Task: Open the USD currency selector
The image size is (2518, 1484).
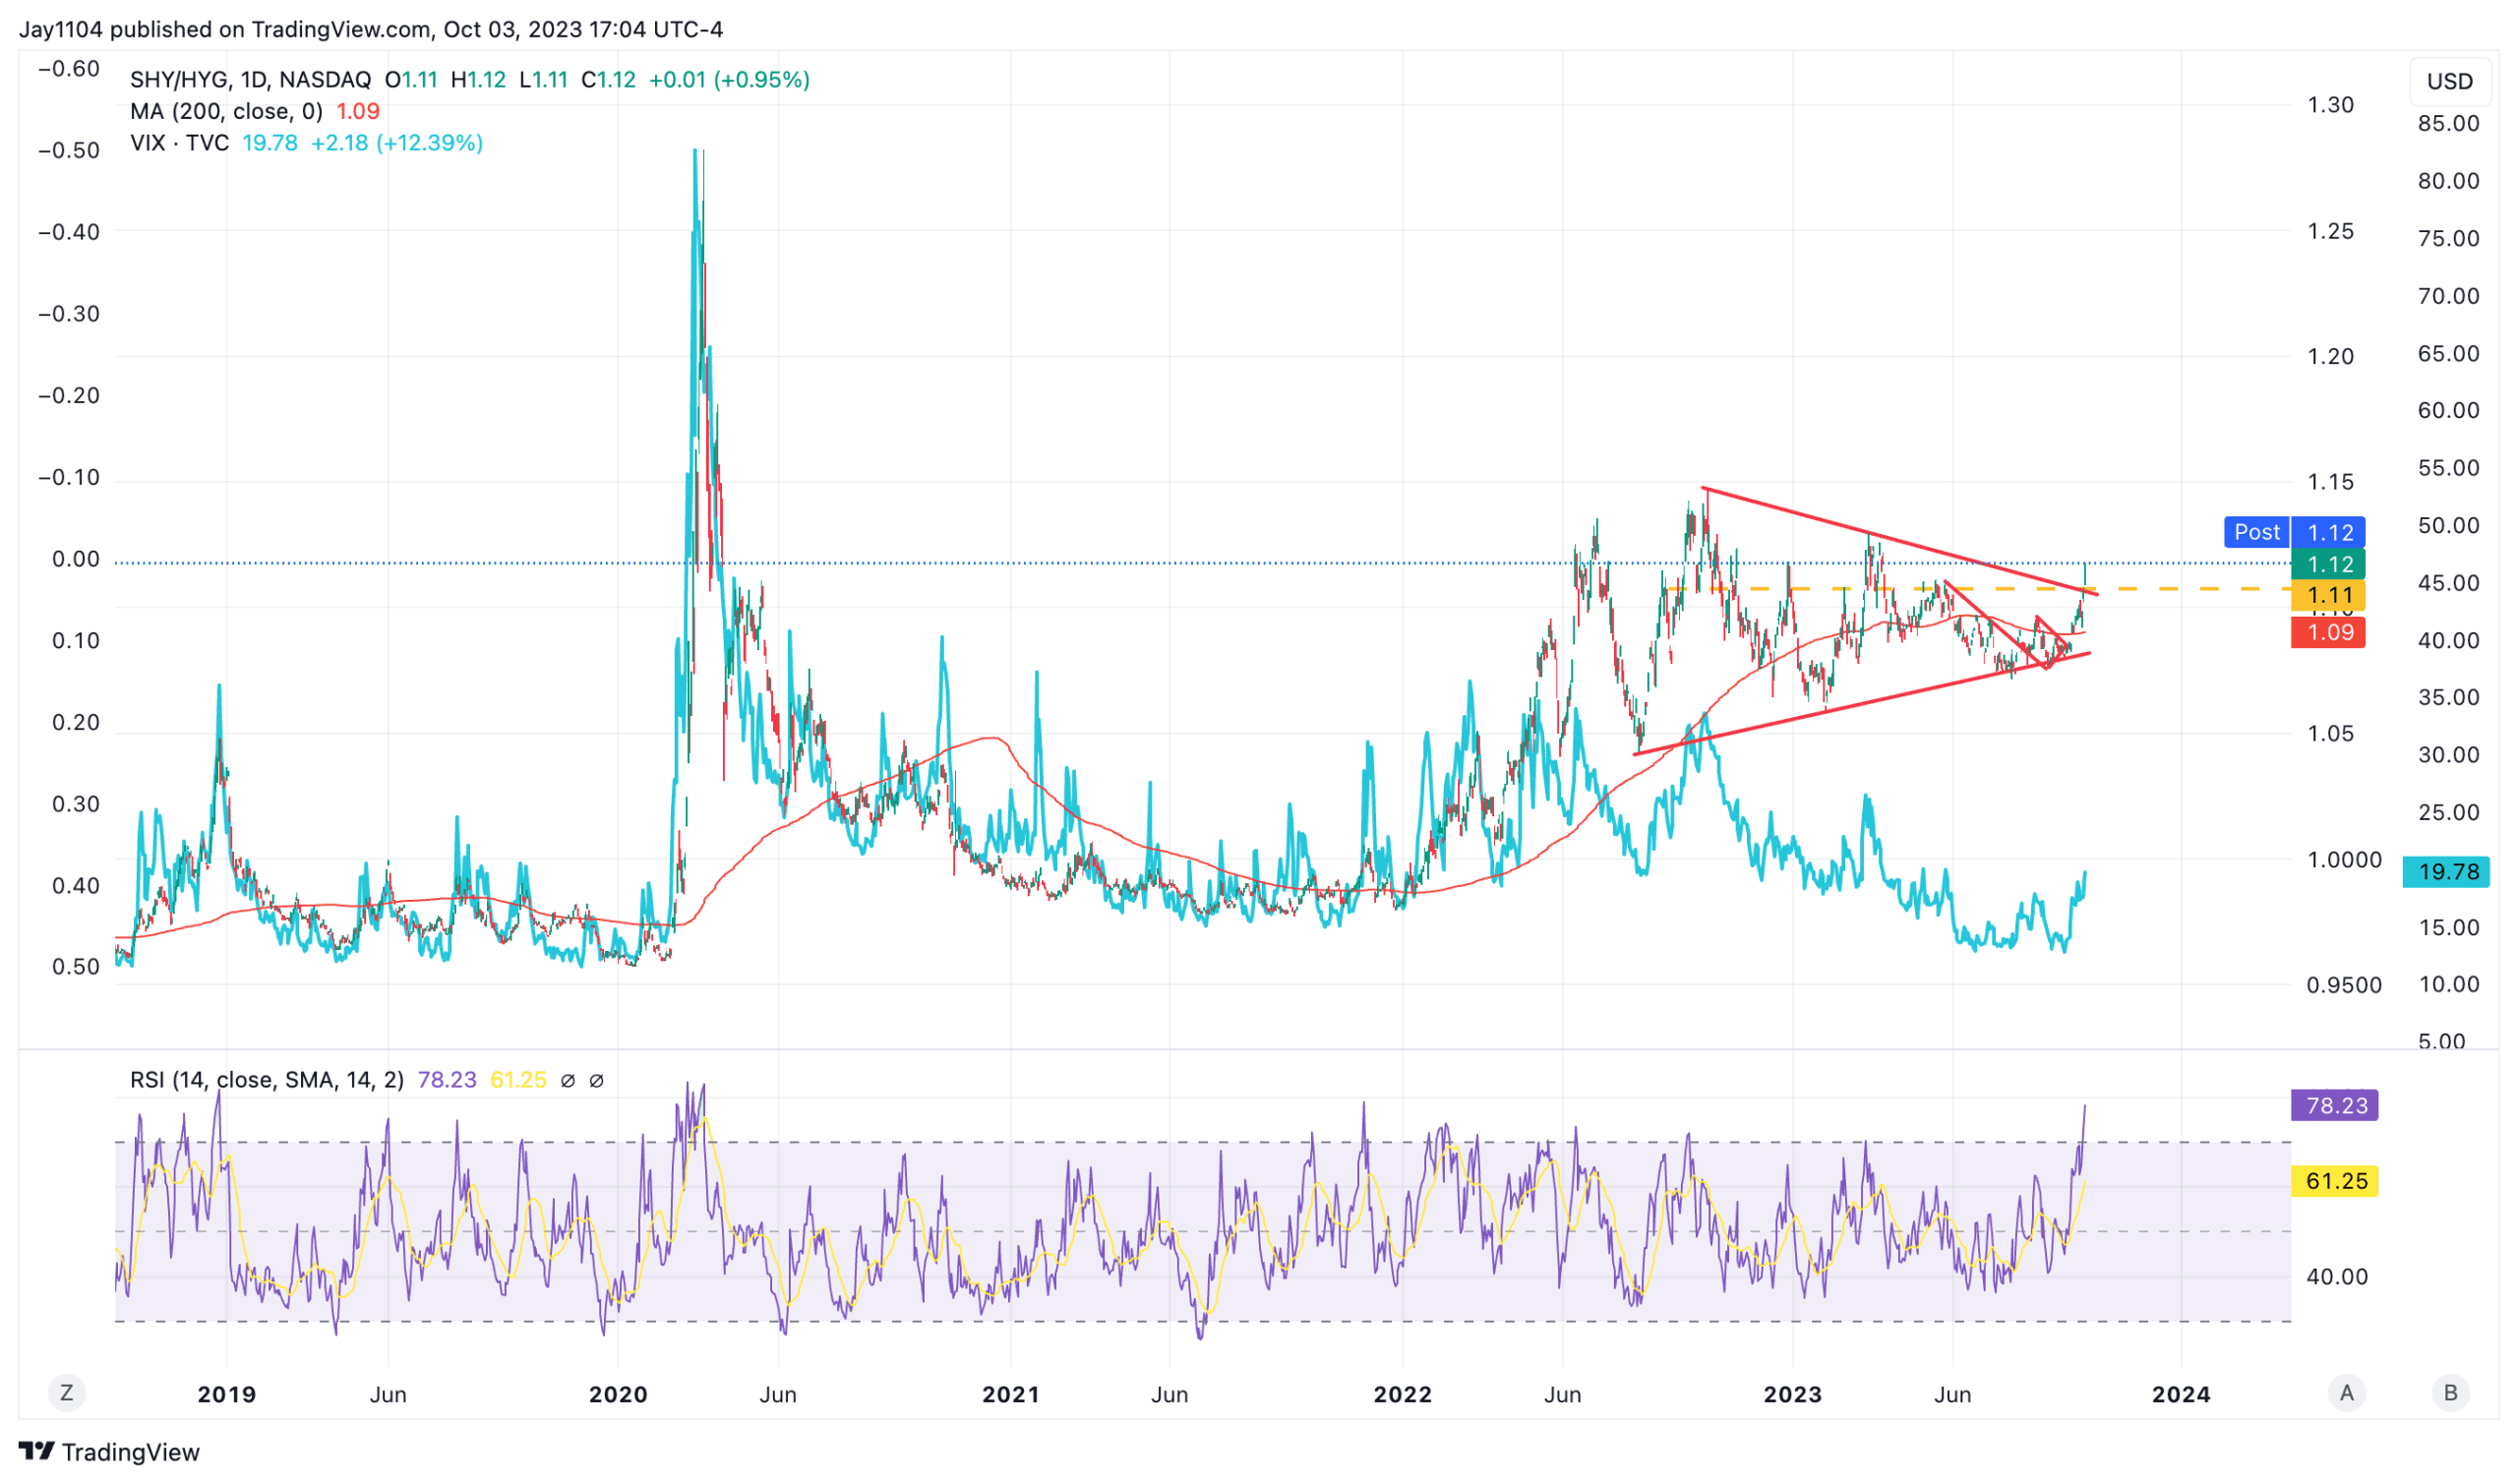Action: point(2449,81)
